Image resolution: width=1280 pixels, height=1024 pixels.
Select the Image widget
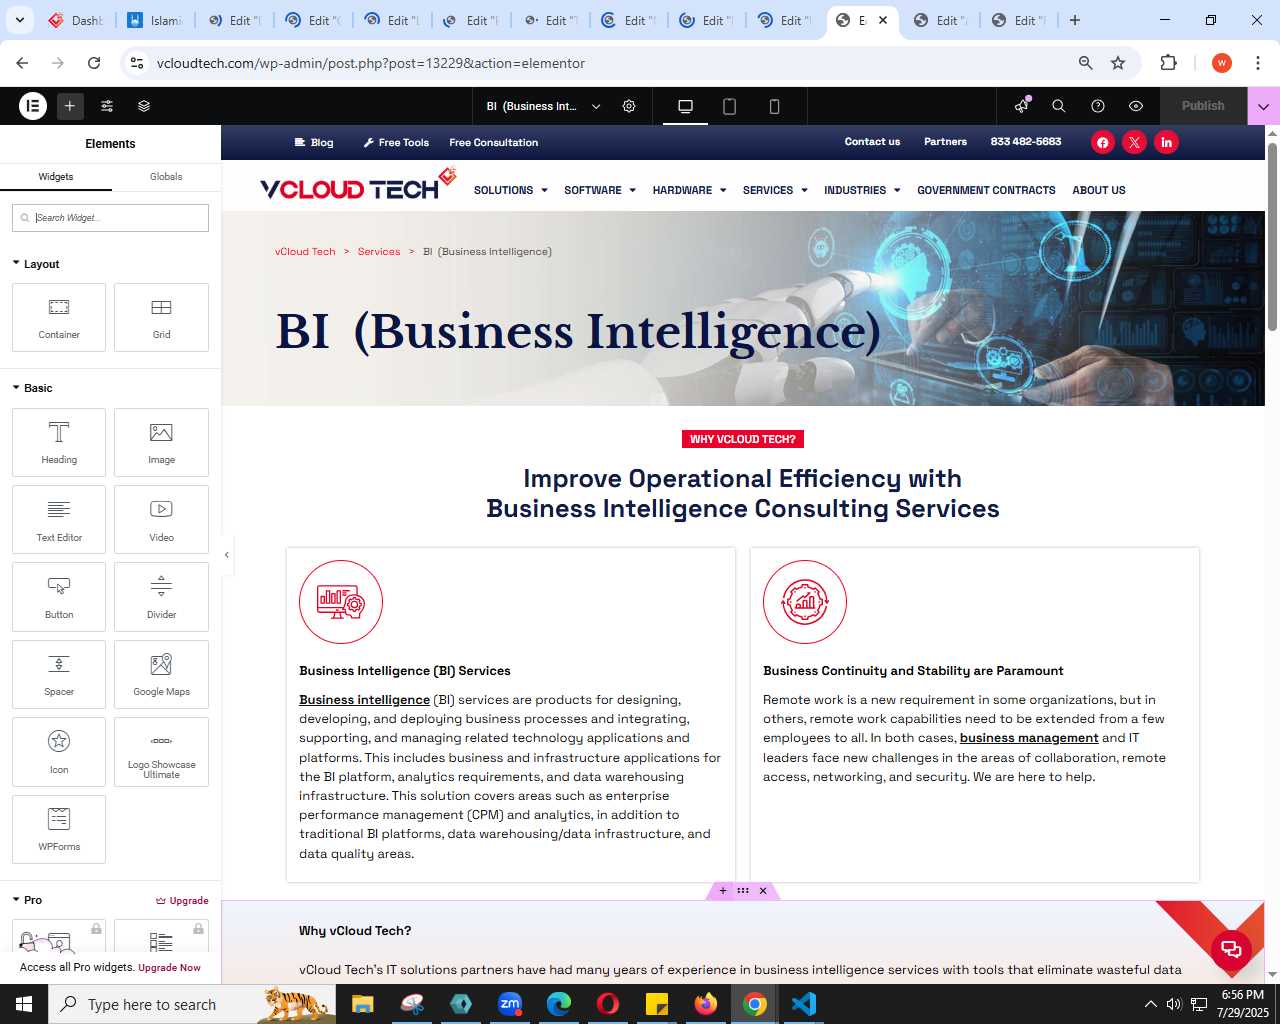[x=161, y=442]
